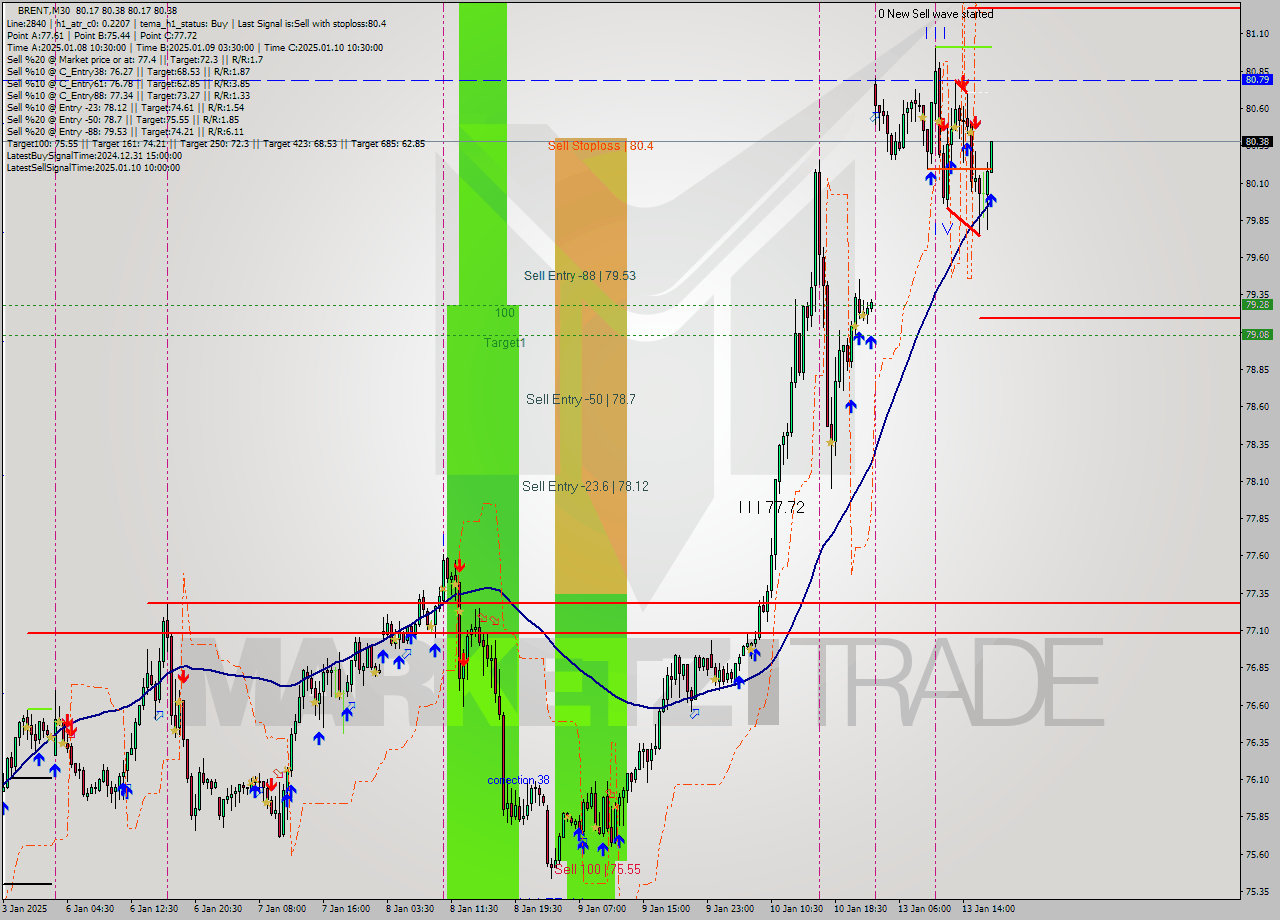Select the '10 Jan 10:30' time axis label
Screen dimensions: 1280x920
pos(796,909)
